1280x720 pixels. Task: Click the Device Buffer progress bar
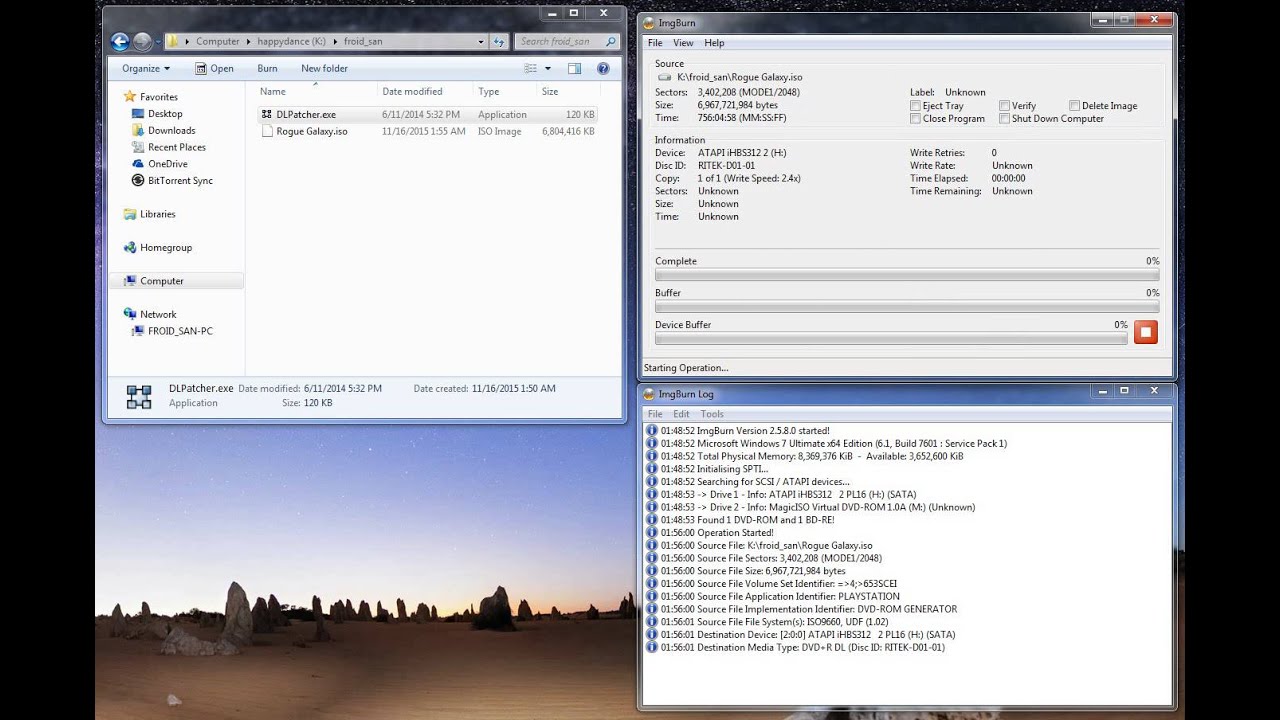(x=891, y=338)
